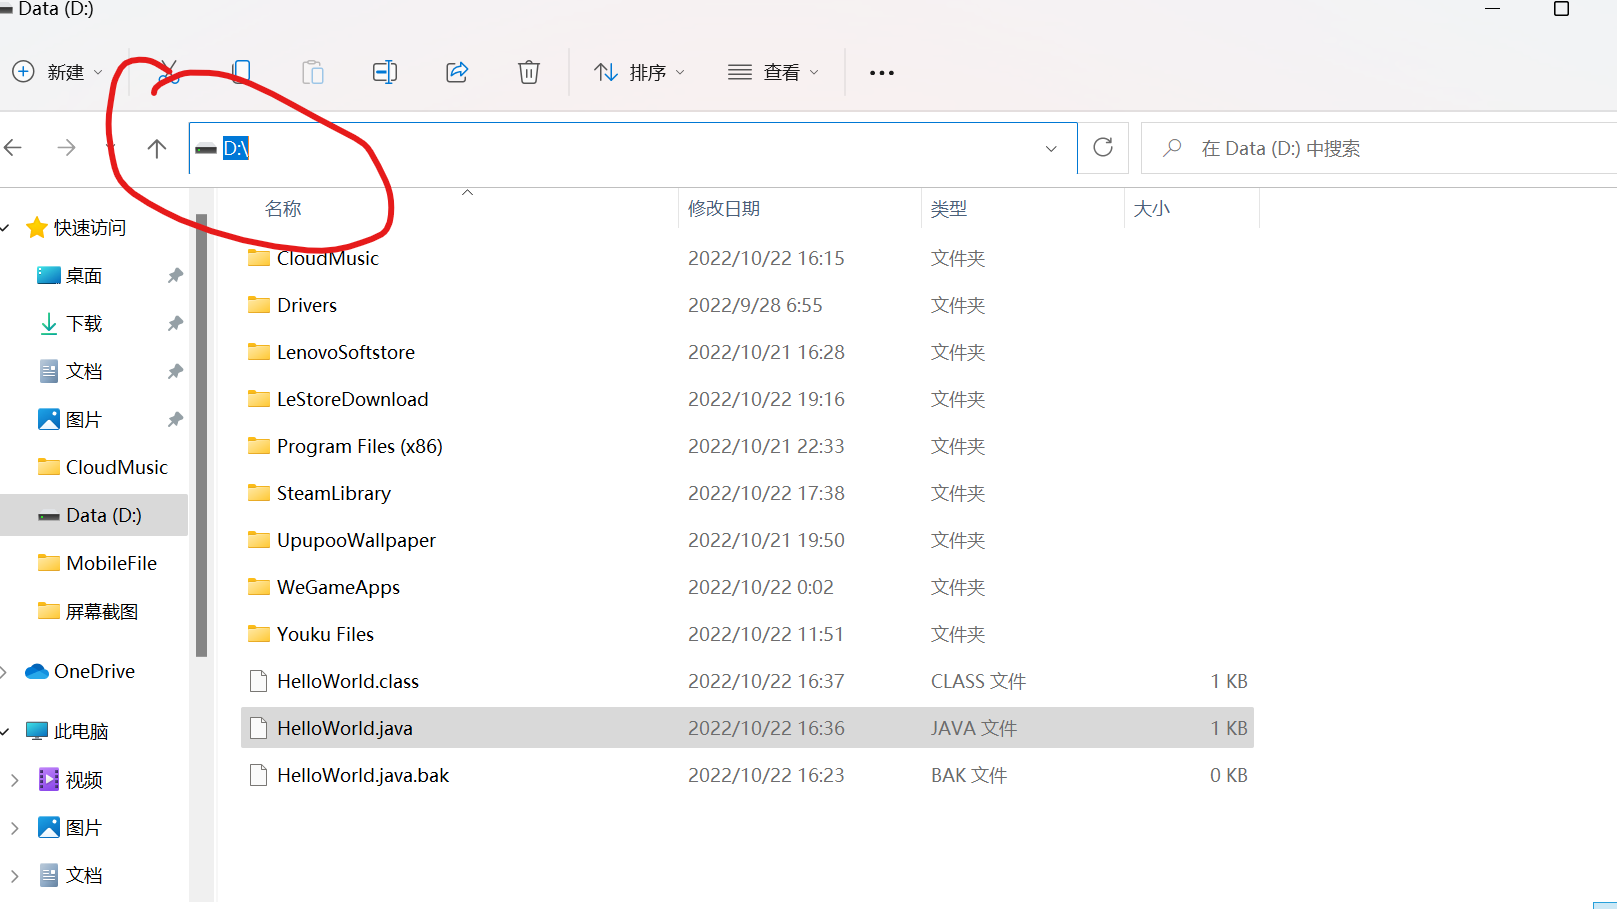The image size is (1617, 909).
Task: Select This PC (此电脑) in sidebar
Action: pos(66,731)
